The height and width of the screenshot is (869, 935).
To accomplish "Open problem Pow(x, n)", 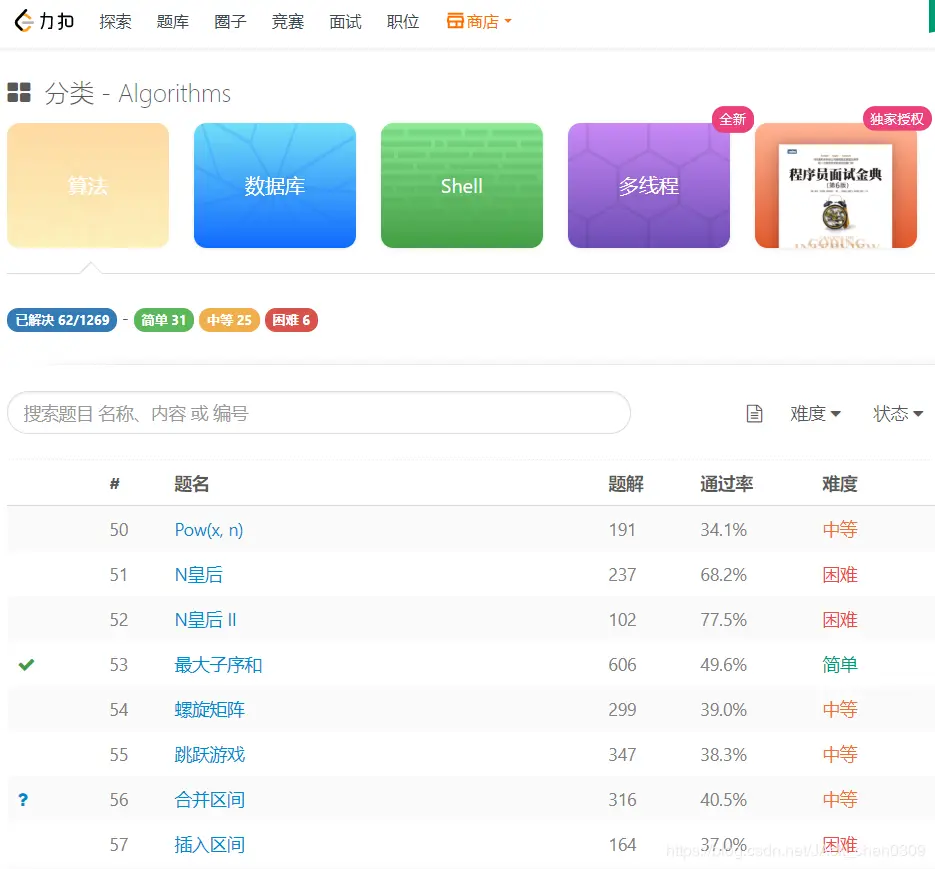I will pos(209,530).
